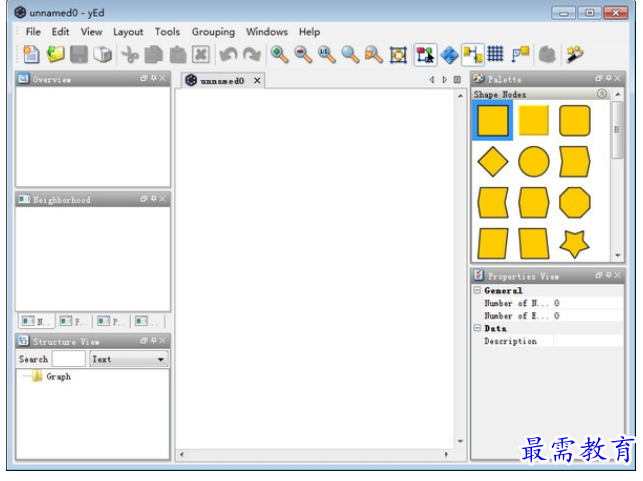Click the Open file folder icon
The height and width of the screenshot is (481, 643).
tap(55, 55)
